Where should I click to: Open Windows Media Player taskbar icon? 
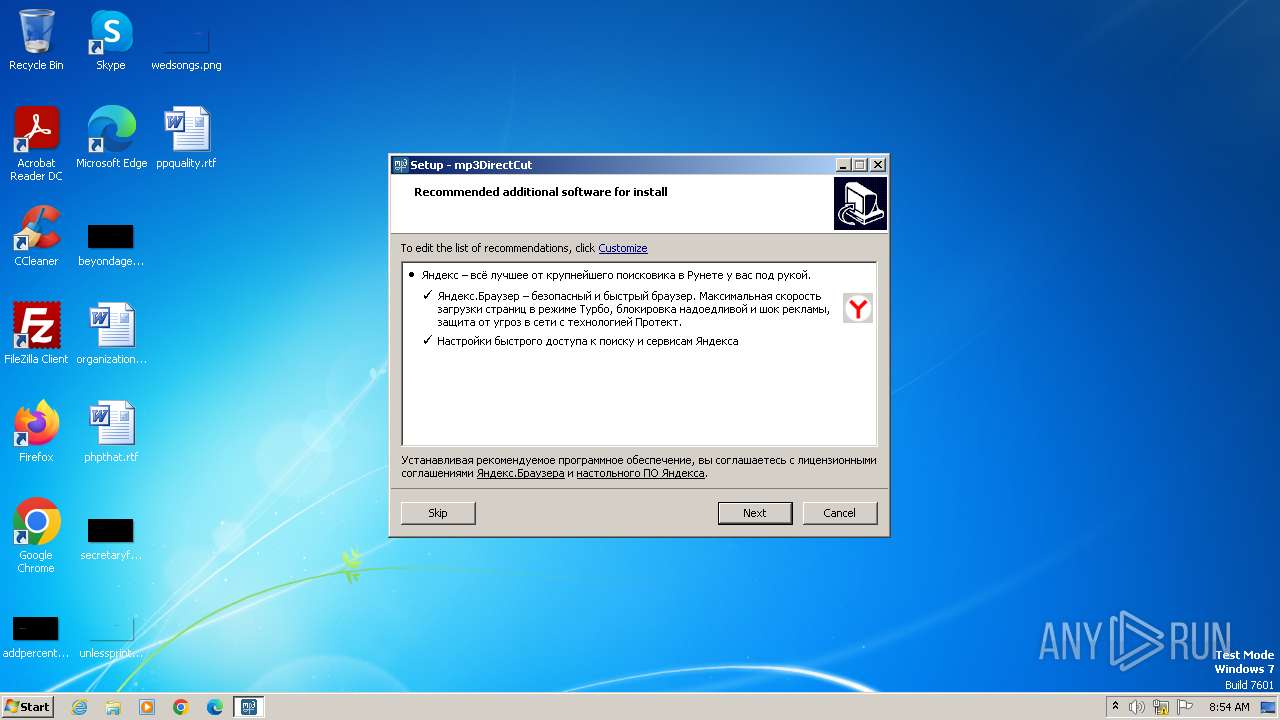click(x=147, y=707)
